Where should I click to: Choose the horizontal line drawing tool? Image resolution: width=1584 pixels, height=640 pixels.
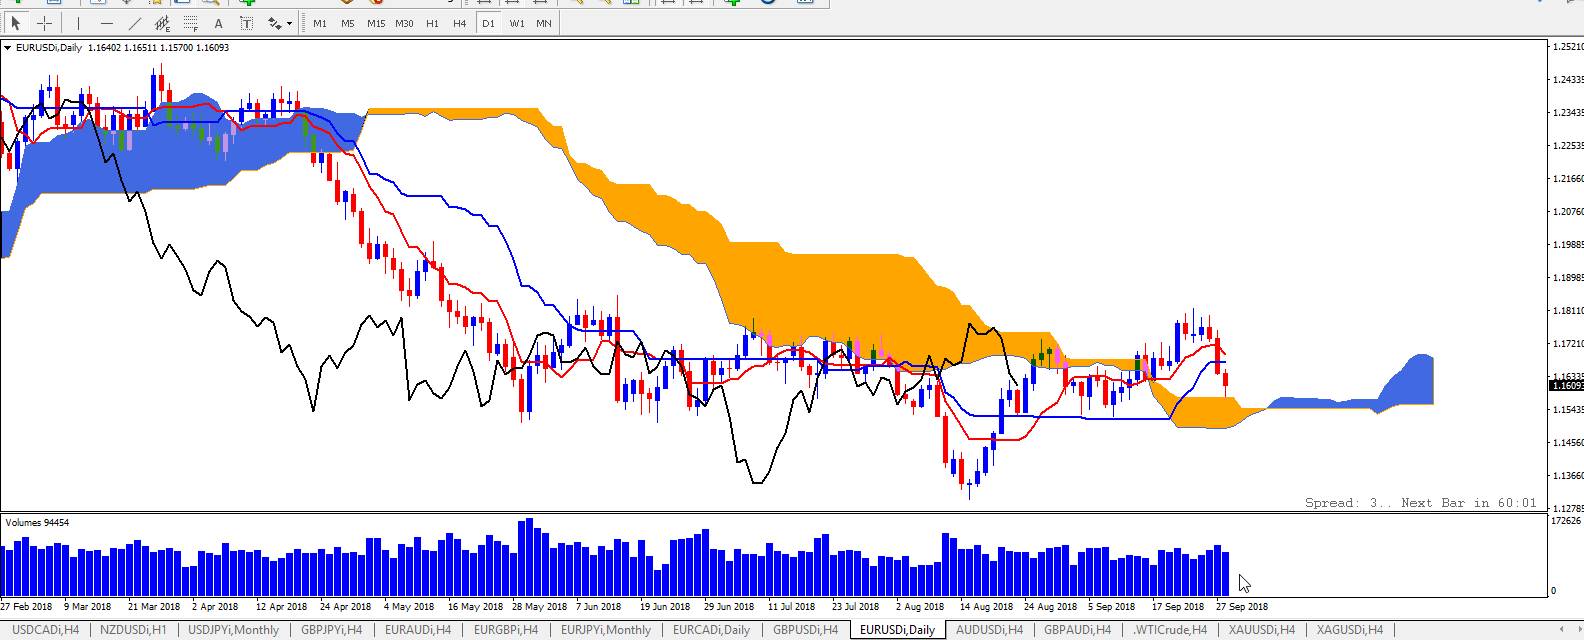pos(106,23)
